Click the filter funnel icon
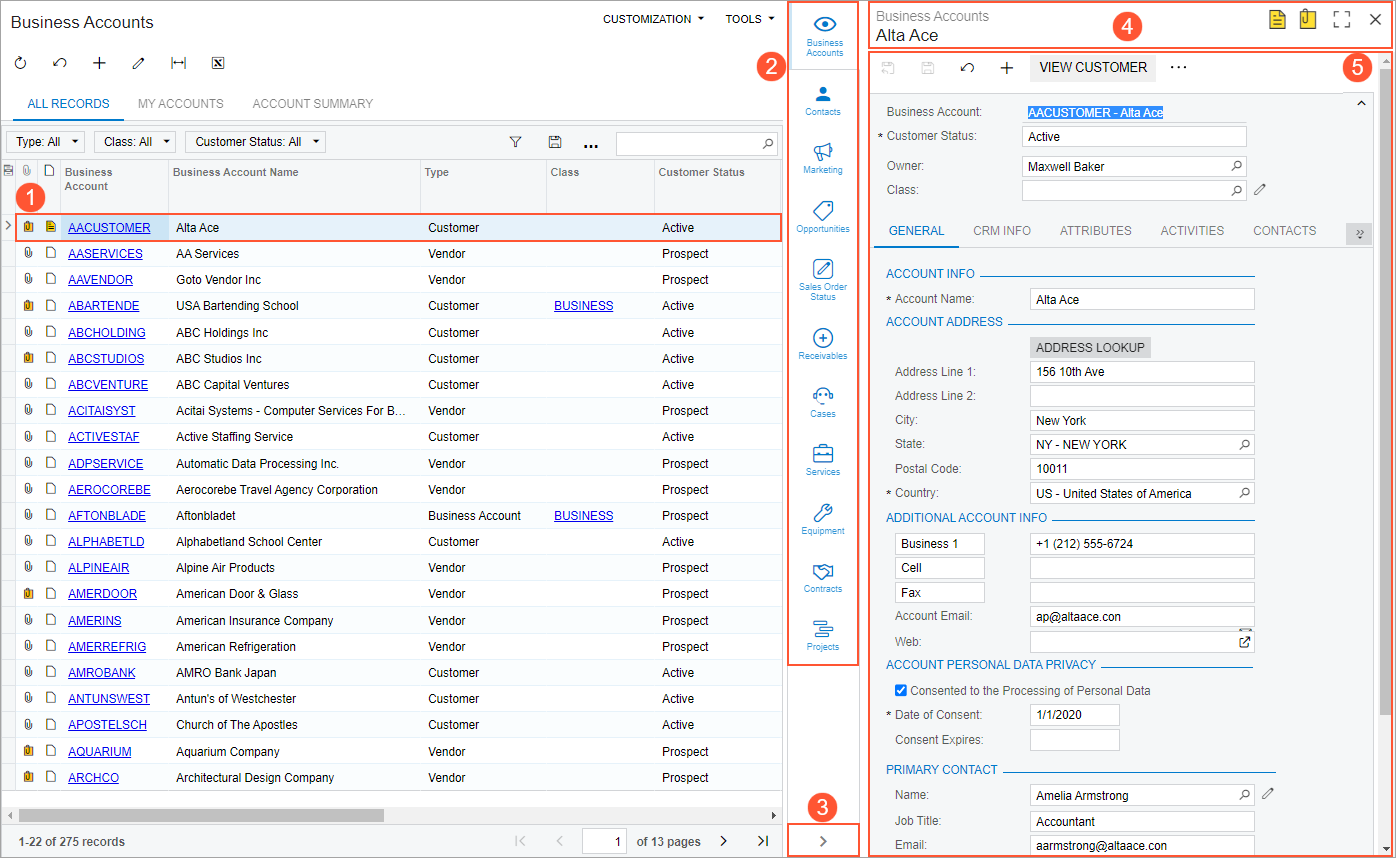The height and width of the screenshot is (858, 1396). coord(516,143)
